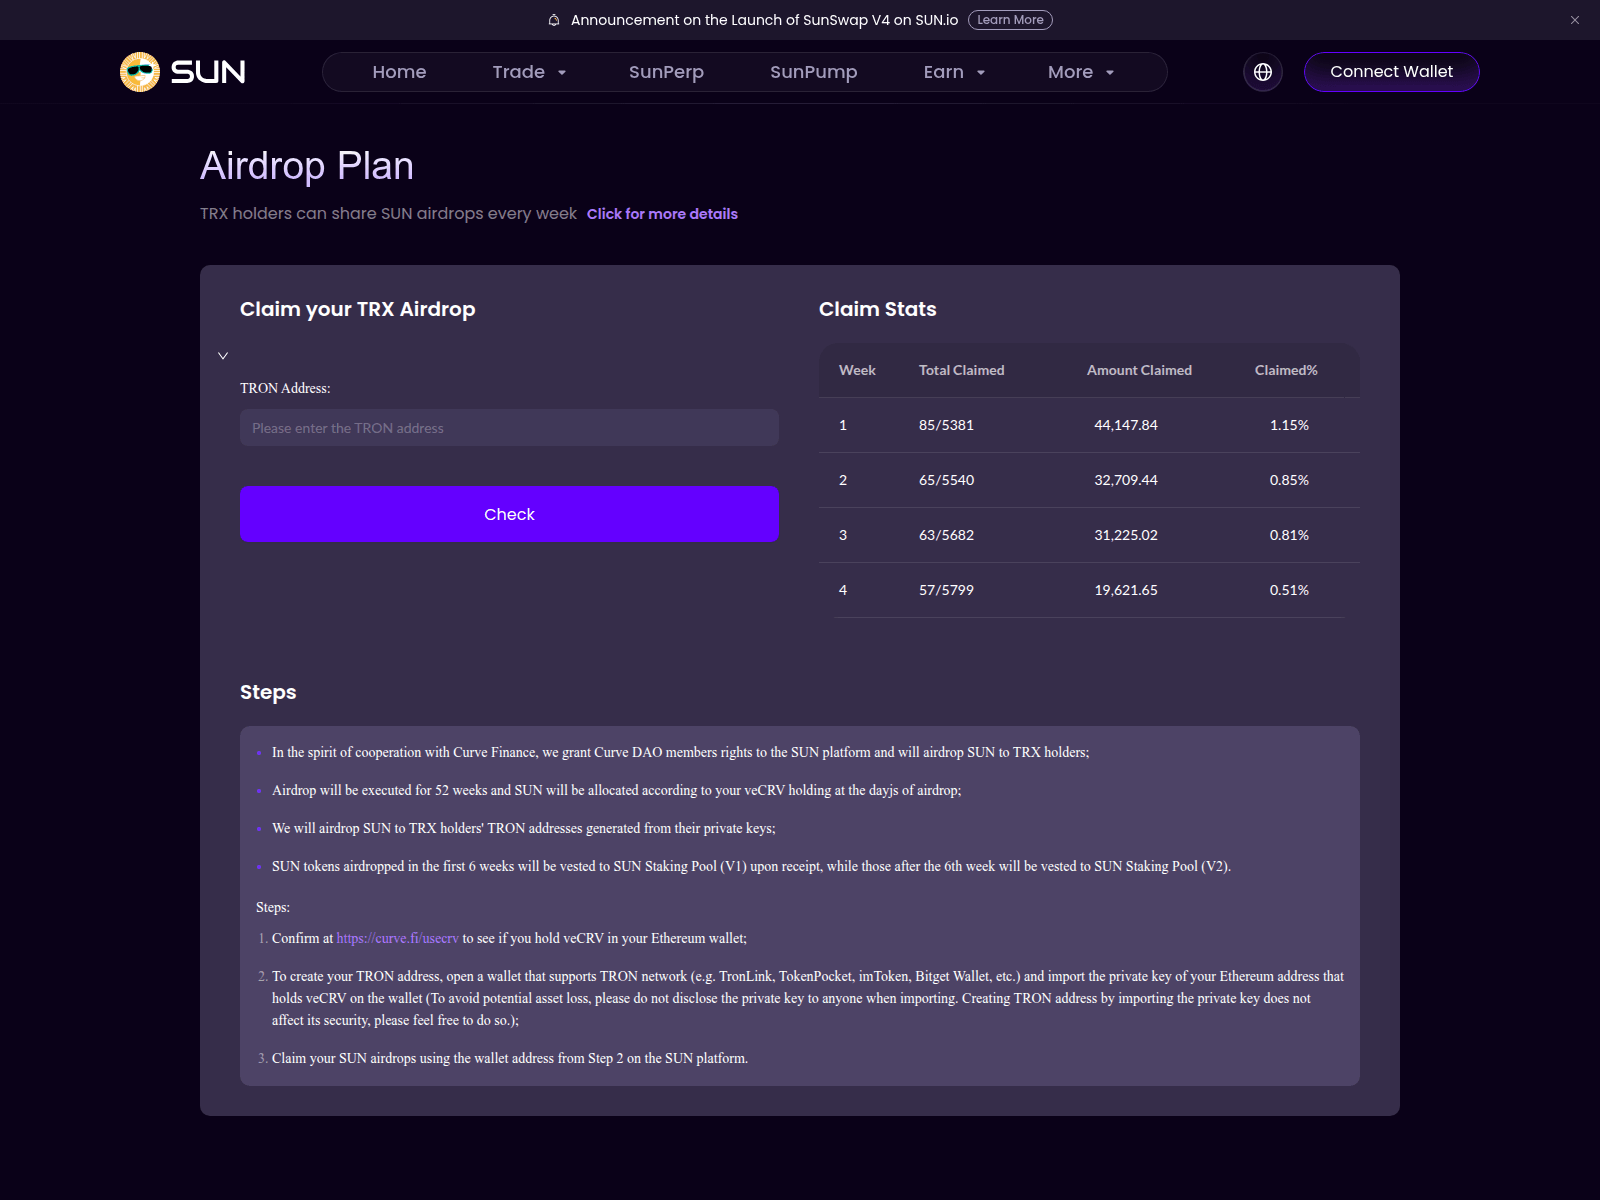Click the SUN logo icon
The width and height of the screenshot is (1600, 1200).
(140, 72)
